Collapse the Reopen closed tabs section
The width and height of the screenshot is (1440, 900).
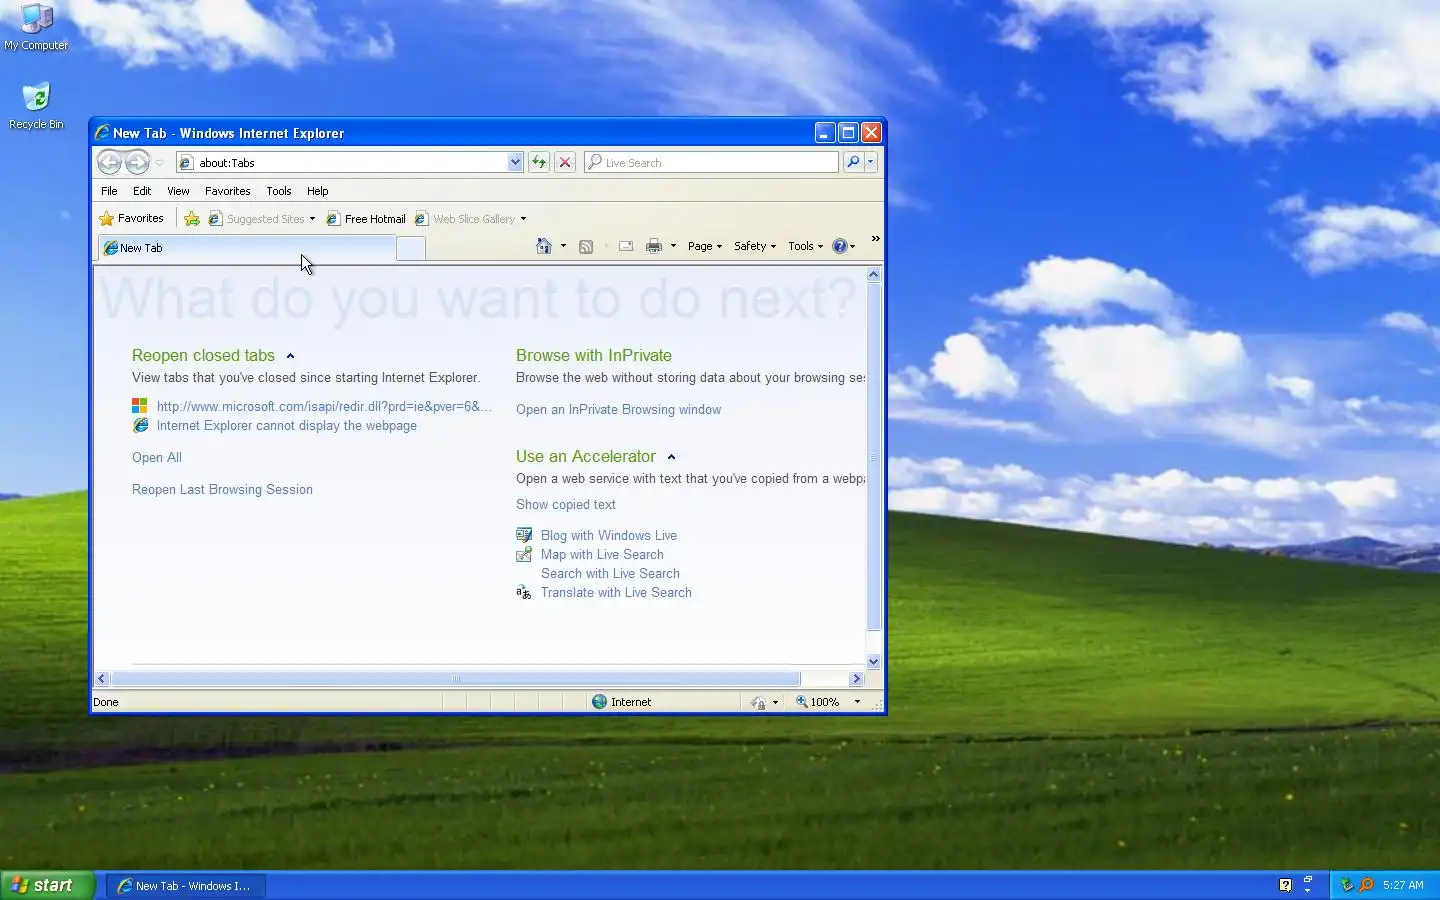[x=290, y=356]
